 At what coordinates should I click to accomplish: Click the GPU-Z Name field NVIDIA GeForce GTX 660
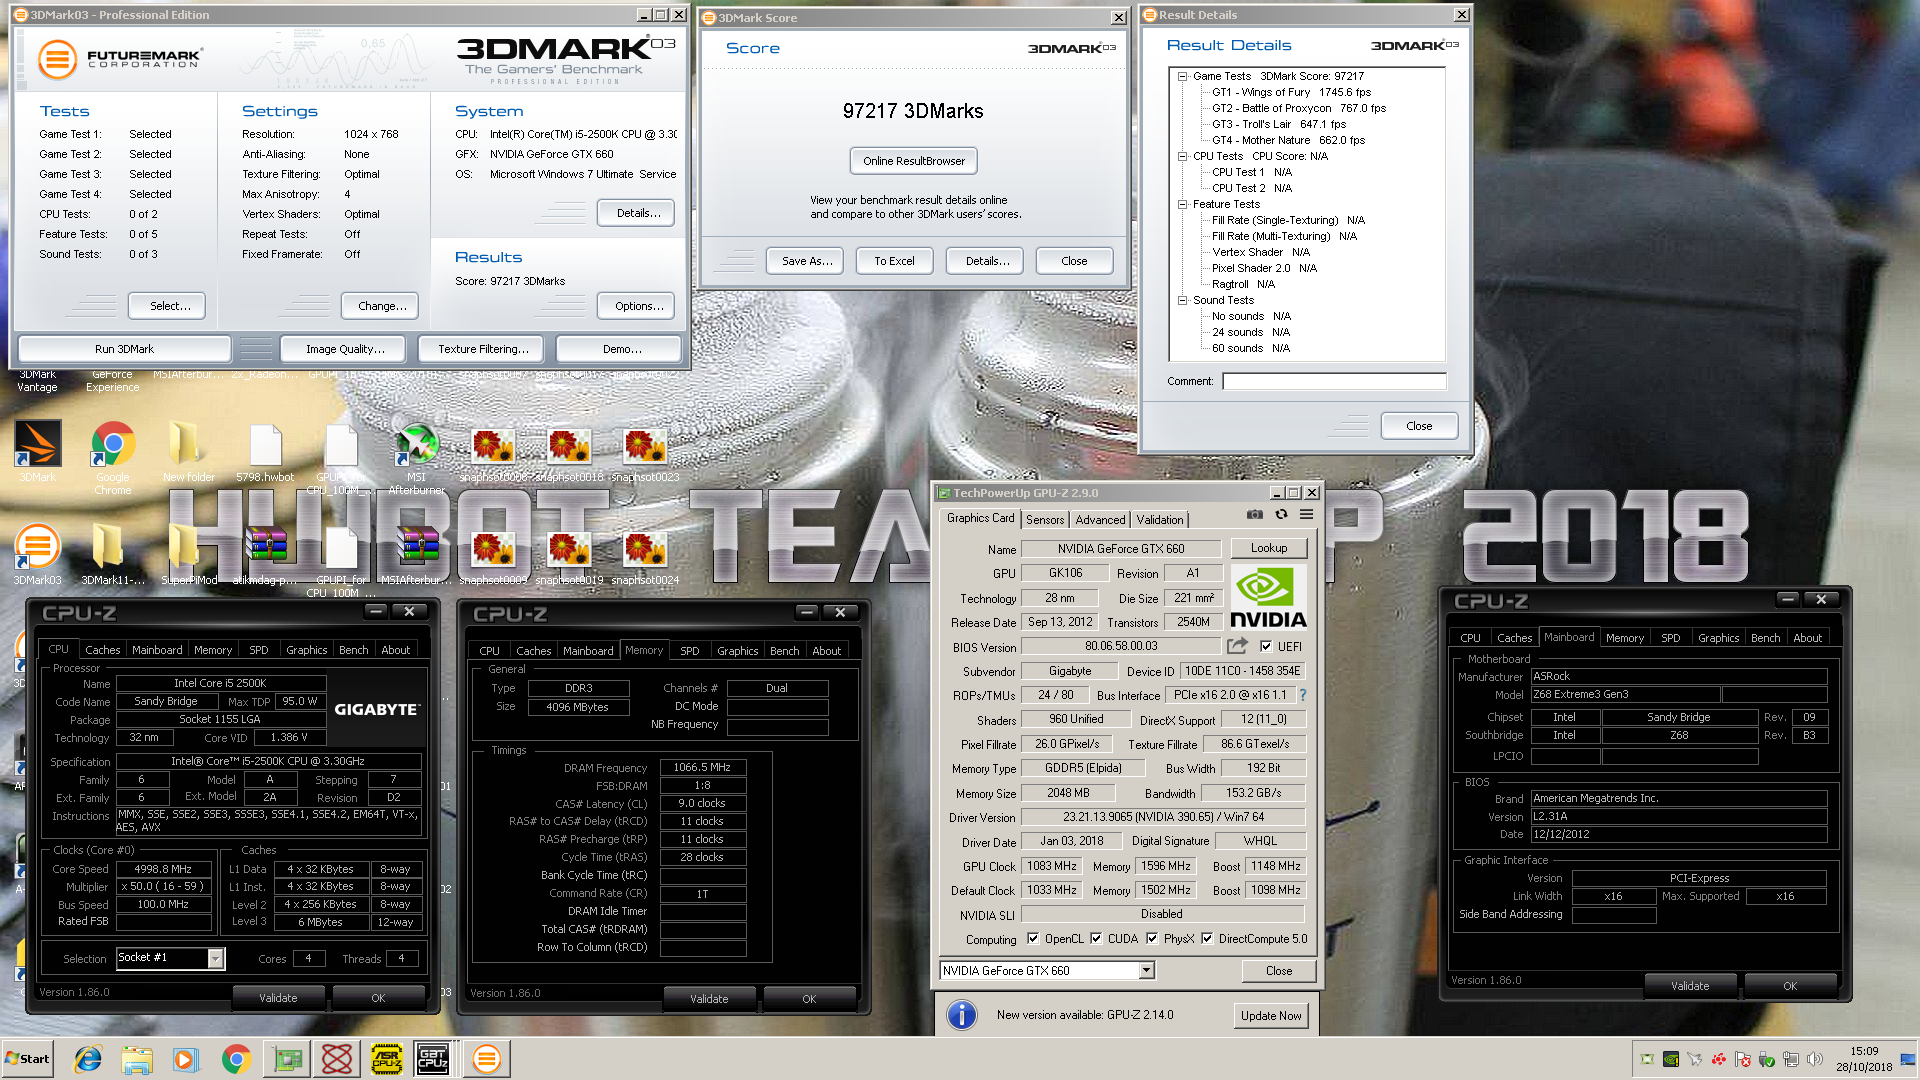[1120, 548]
